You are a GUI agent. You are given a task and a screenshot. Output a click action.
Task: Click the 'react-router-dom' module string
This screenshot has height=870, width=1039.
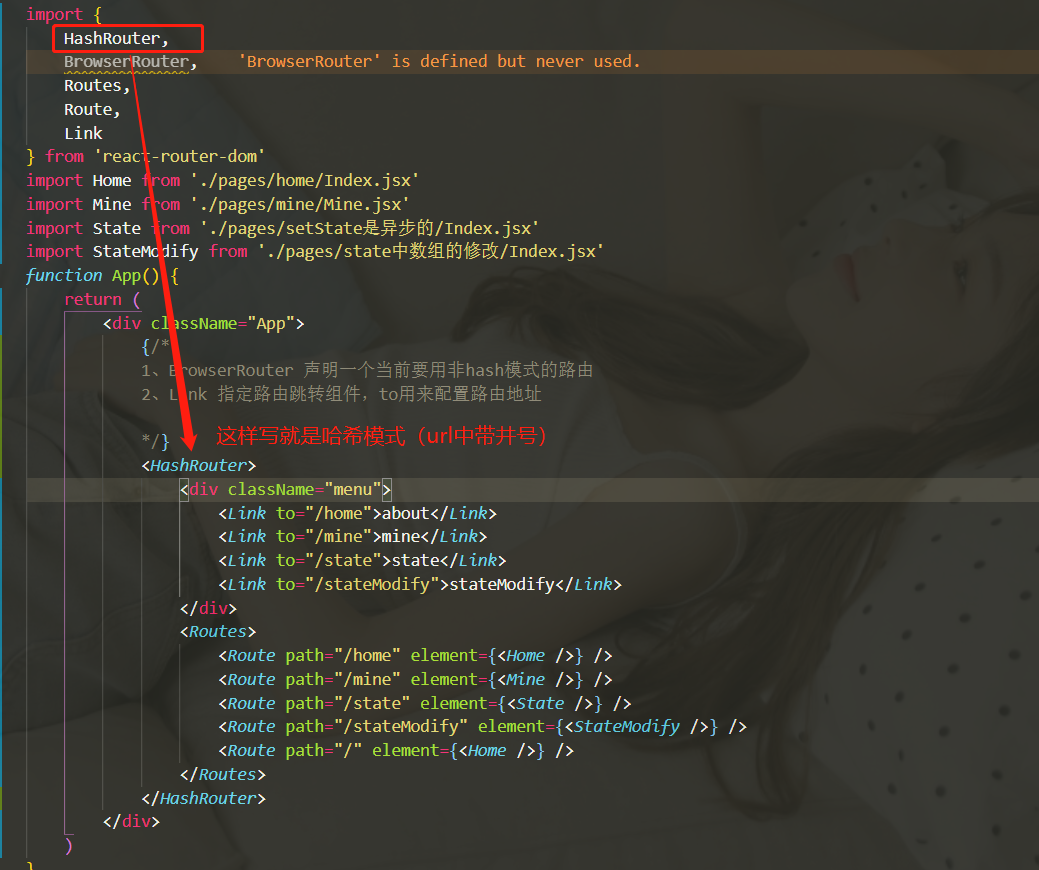point(179,157)
